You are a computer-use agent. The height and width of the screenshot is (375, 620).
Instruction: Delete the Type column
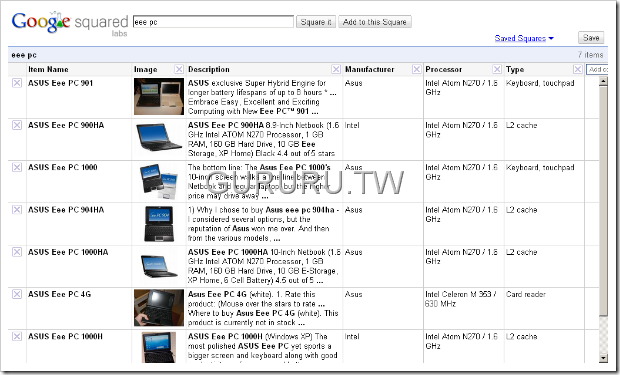[578, 69]
